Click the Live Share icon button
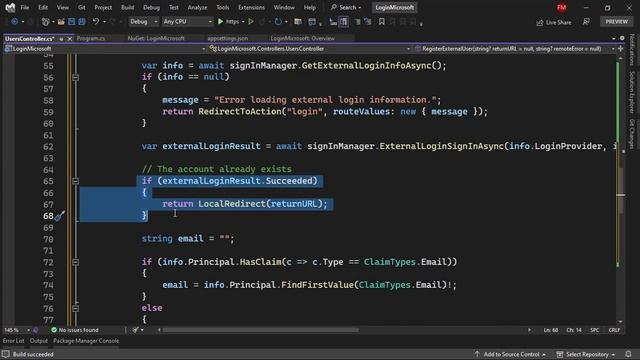This screenshot has width=640, height=360. coord(553,22)
